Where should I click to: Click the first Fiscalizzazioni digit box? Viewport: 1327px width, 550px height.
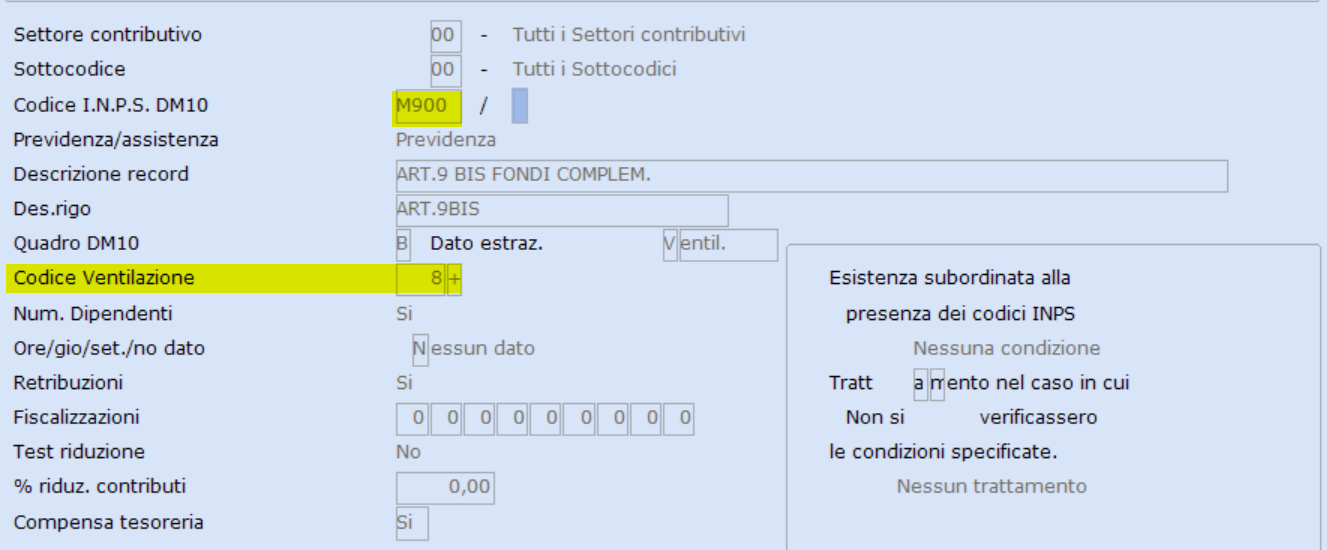pyautogui.click(x=414, y=419)
